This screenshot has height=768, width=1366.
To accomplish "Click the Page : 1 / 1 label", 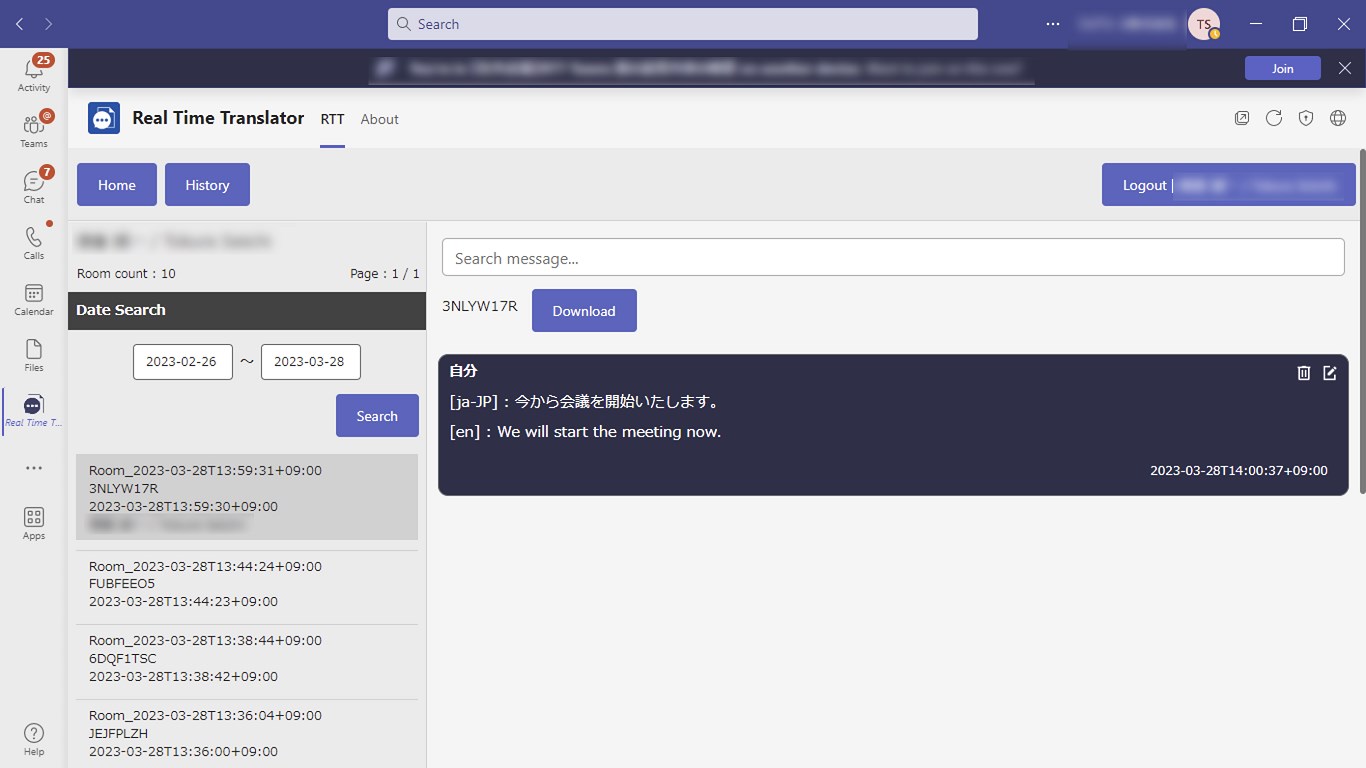I will (x=385, y=274).
